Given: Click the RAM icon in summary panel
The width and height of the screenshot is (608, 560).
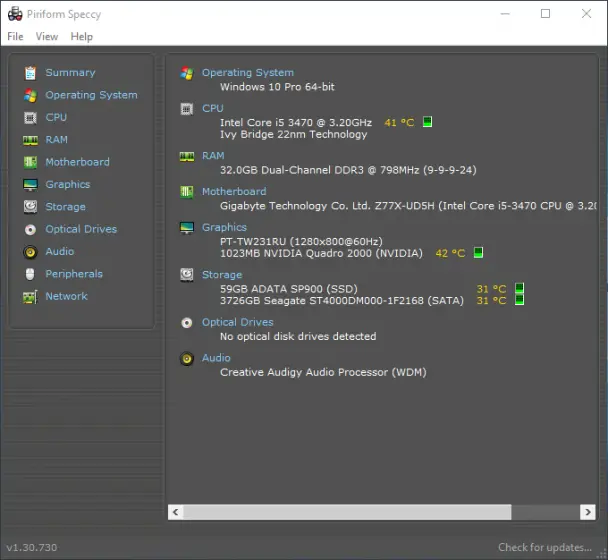Looking at the screenshot, I should click(187, 156).
